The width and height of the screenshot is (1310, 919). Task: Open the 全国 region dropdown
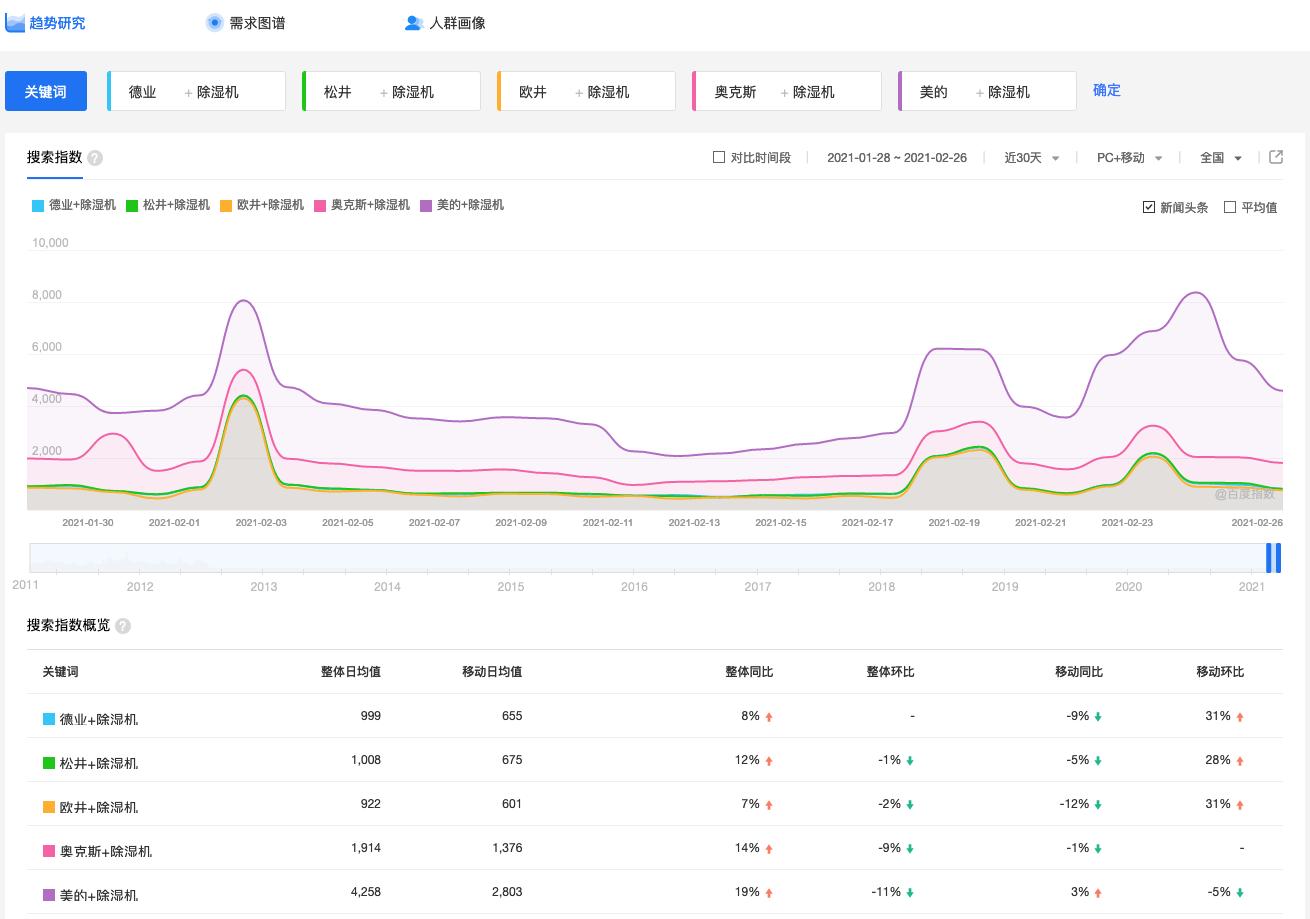tap(1221, 157)
